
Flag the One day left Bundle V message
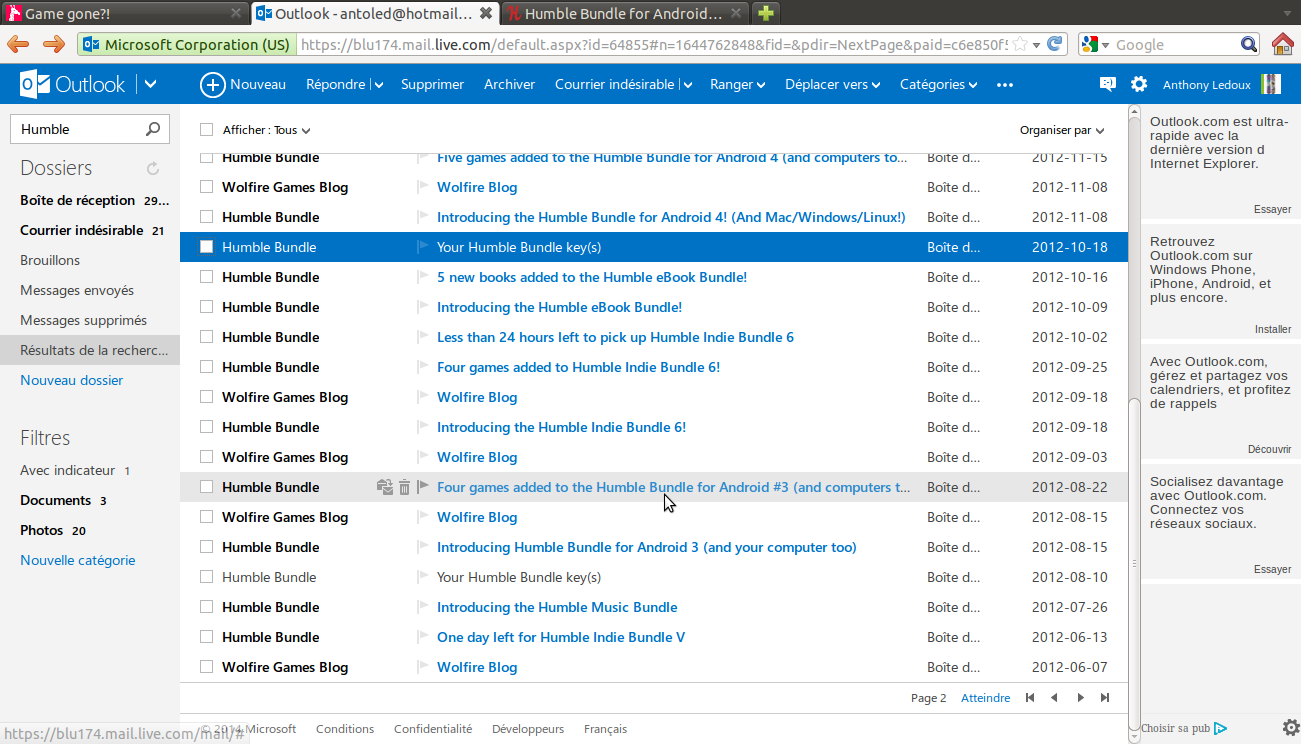click(422, 637)
